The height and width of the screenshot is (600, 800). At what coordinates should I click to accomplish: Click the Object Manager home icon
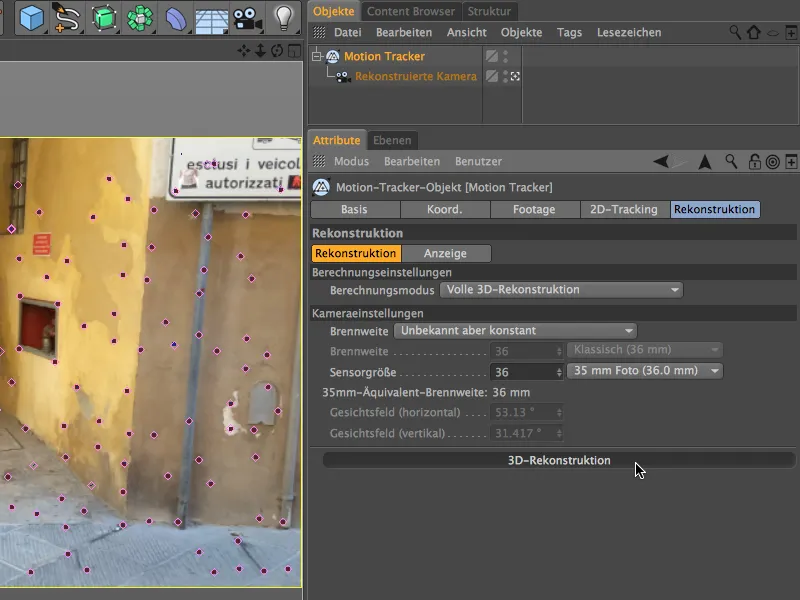(x=754, y=33)
